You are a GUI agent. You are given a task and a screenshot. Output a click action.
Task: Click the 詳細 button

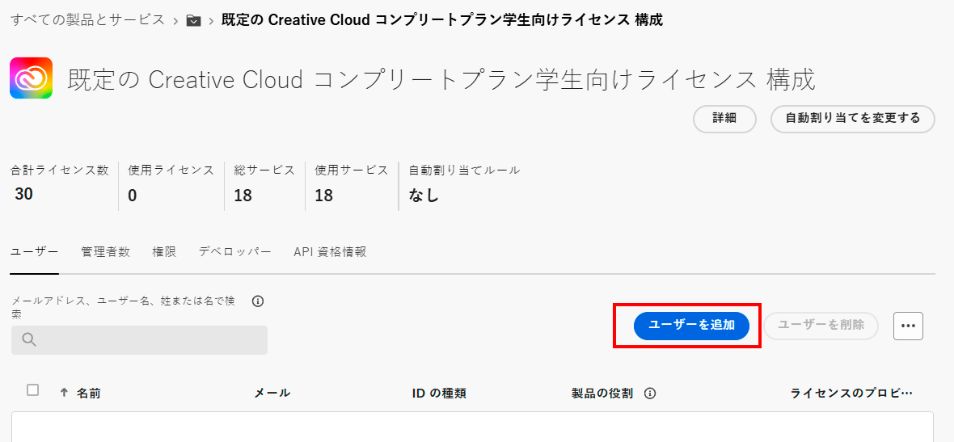click(x=724, y=118)
